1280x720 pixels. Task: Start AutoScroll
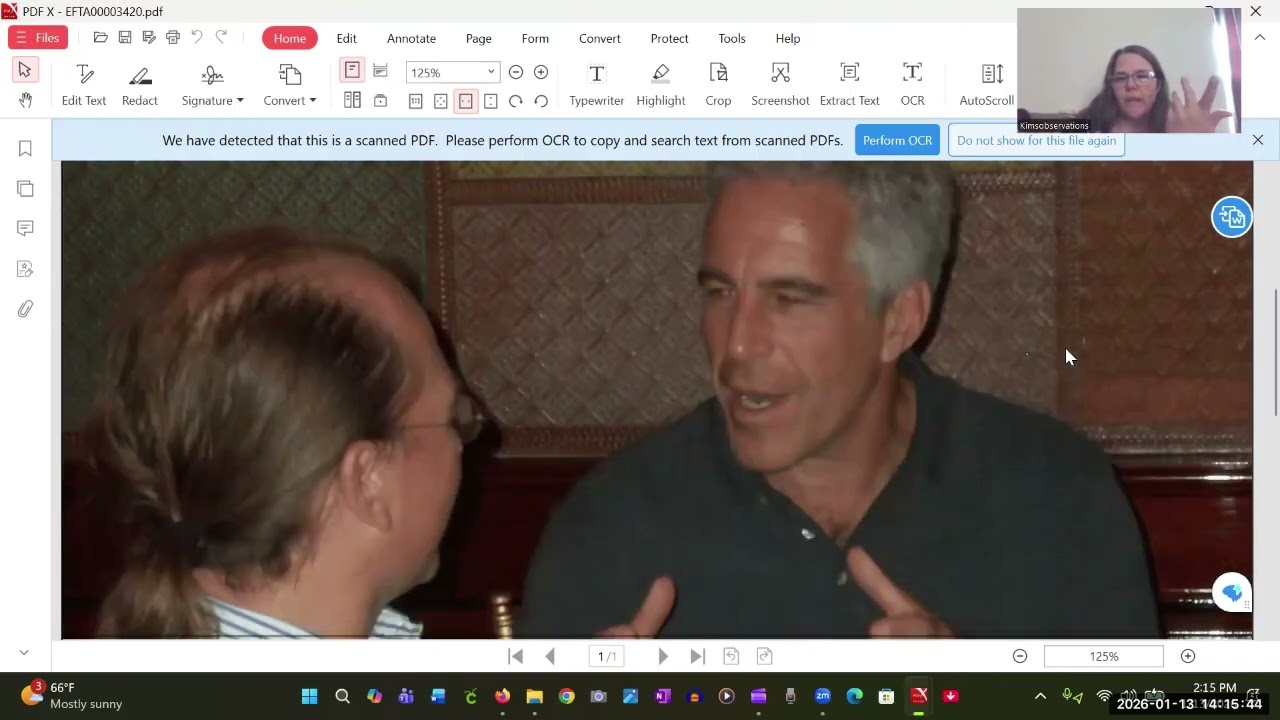[x=987, y=85]
